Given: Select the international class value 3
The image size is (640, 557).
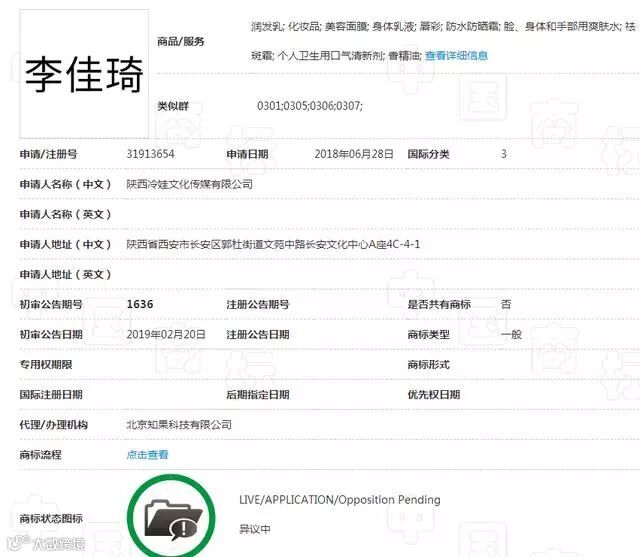Looking at the screenshot, I should [x=504, y=154].
